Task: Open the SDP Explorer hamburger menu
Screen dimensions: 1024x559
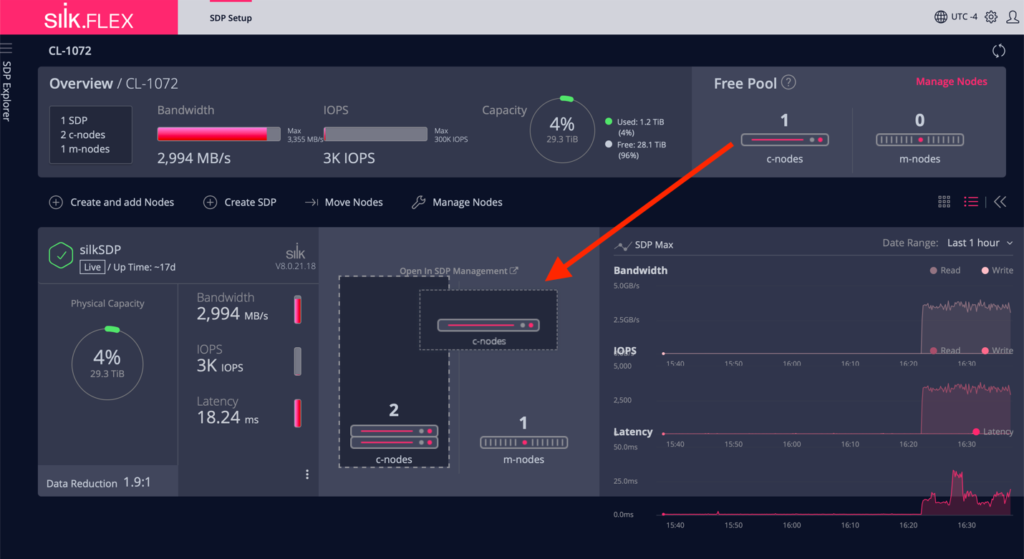Action: point(7,49)
